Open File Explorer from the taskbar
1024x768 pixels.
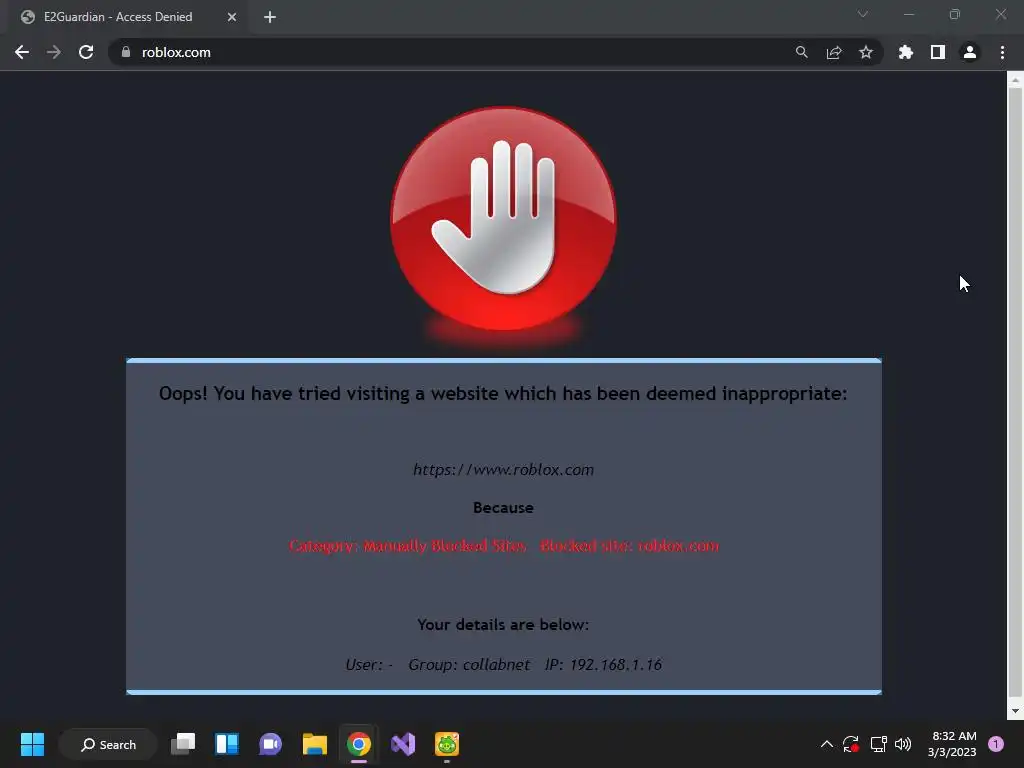pos(315,744)
